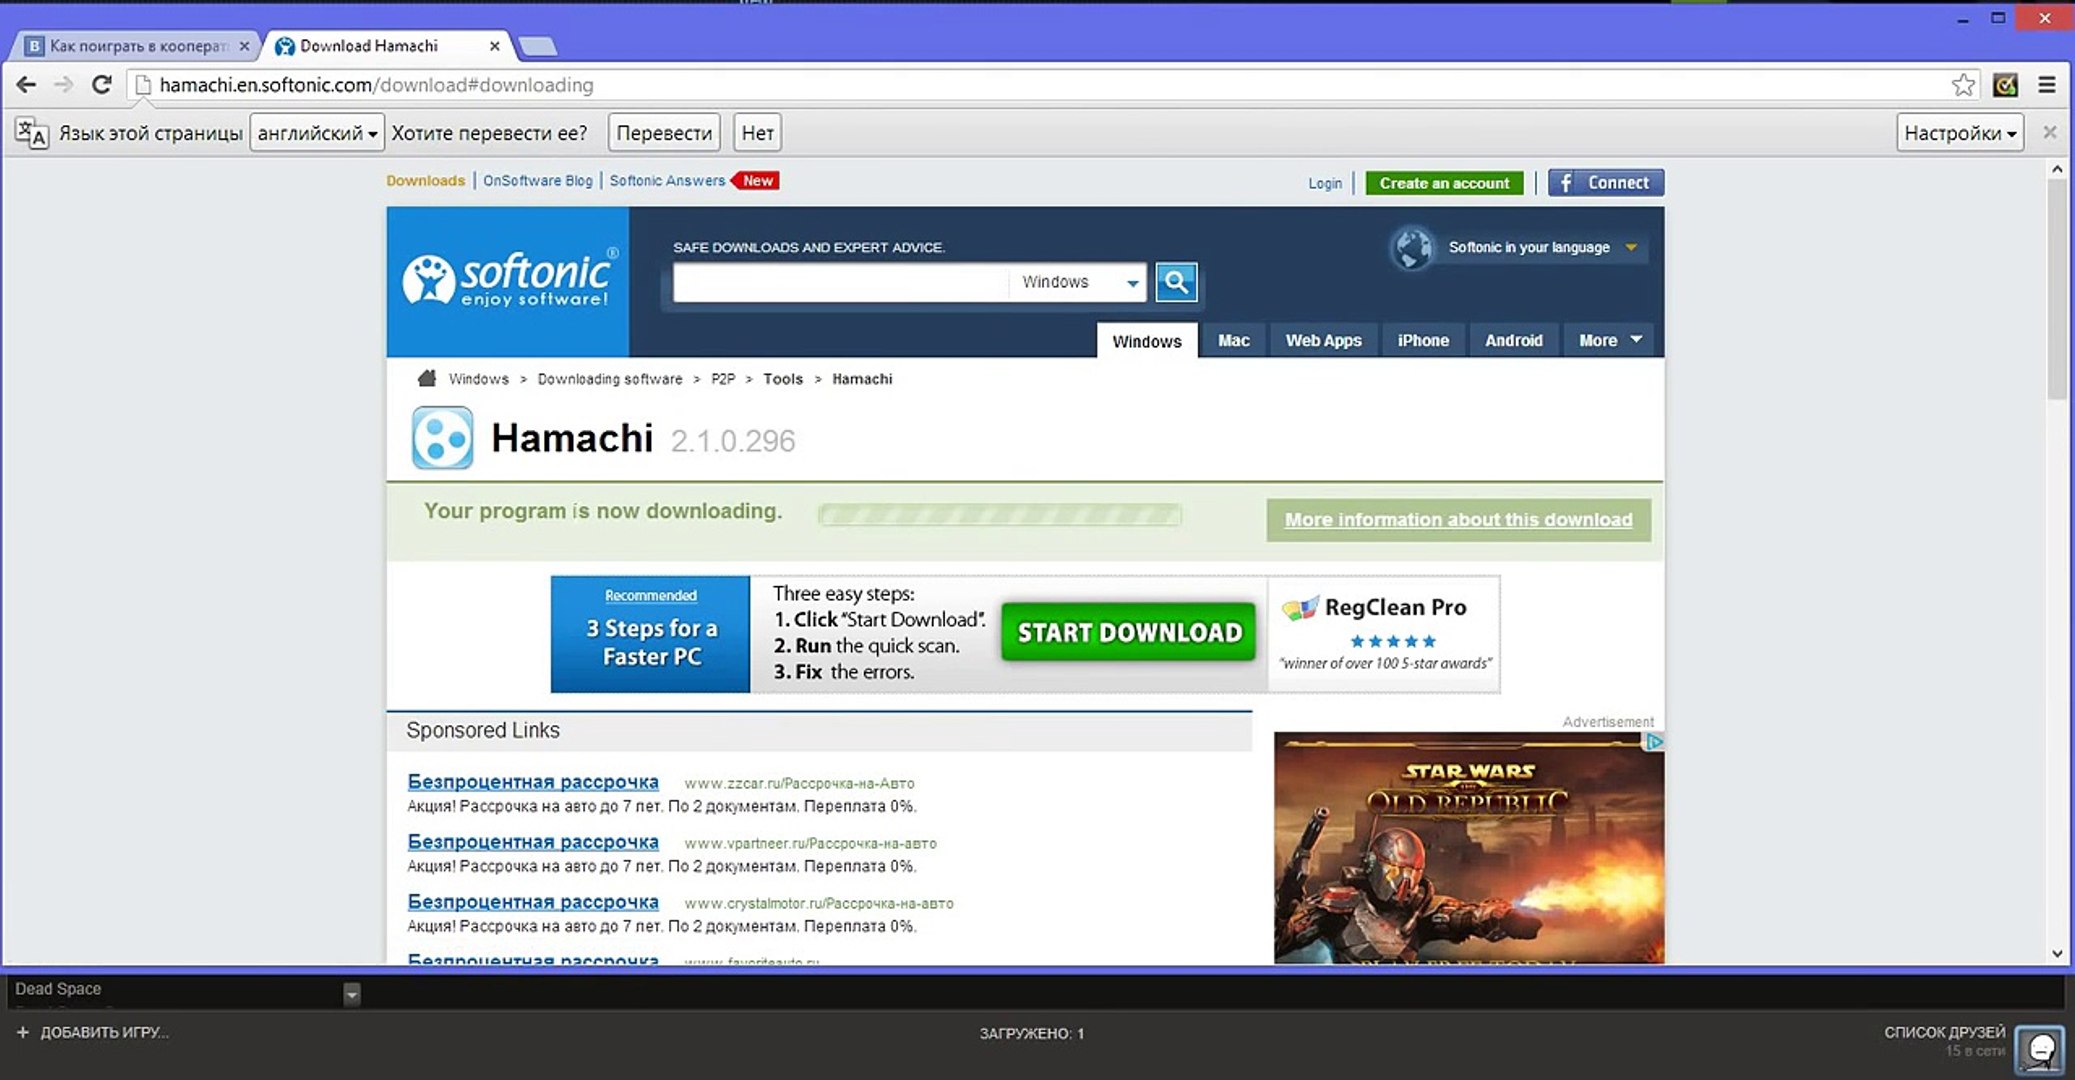Click the translate icon in the translation bar
Viewport: 2075px width, 1080px height.
point(31,133)
